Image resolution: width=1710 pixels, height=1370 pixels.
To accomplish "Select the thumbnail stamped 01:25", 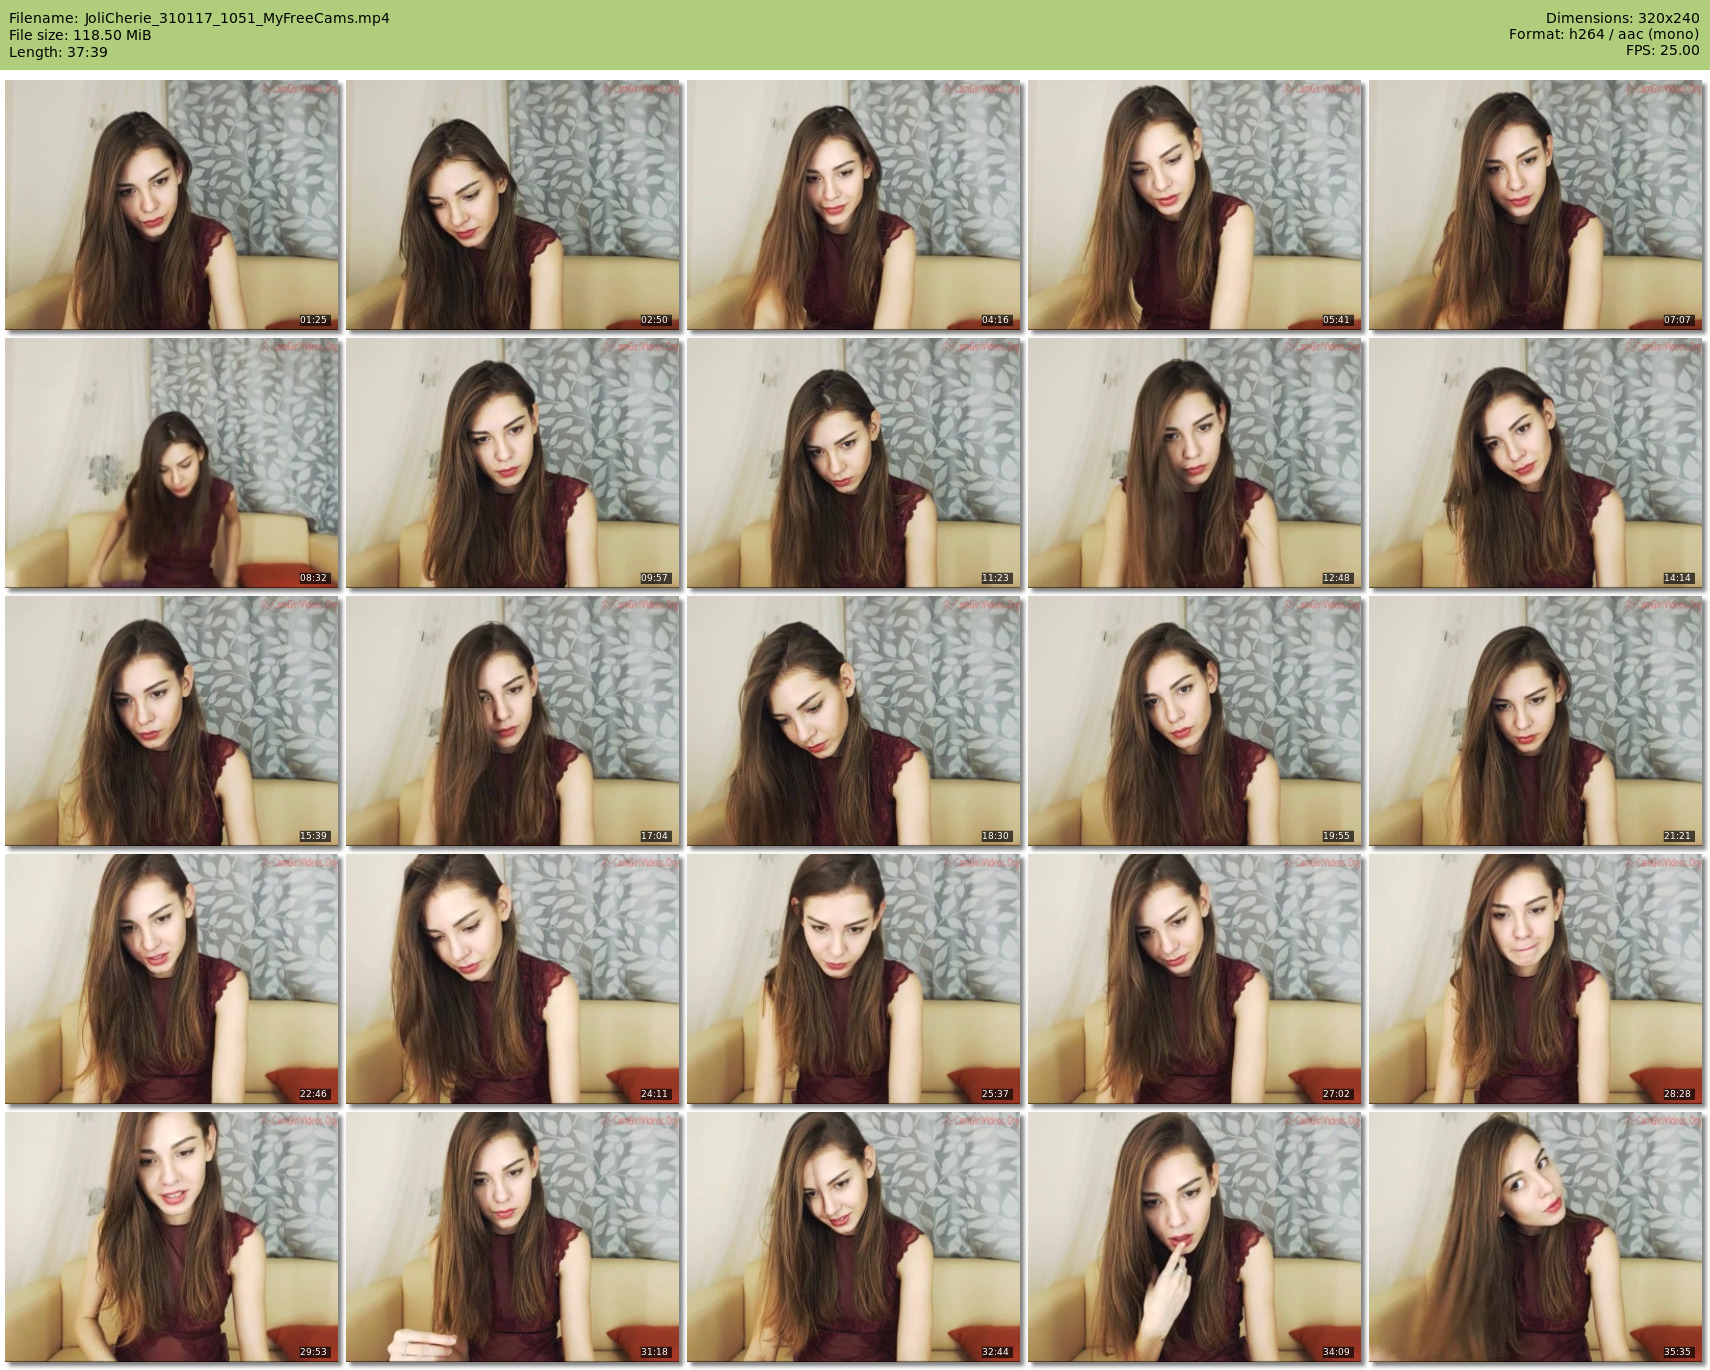I will coord(172,205).
